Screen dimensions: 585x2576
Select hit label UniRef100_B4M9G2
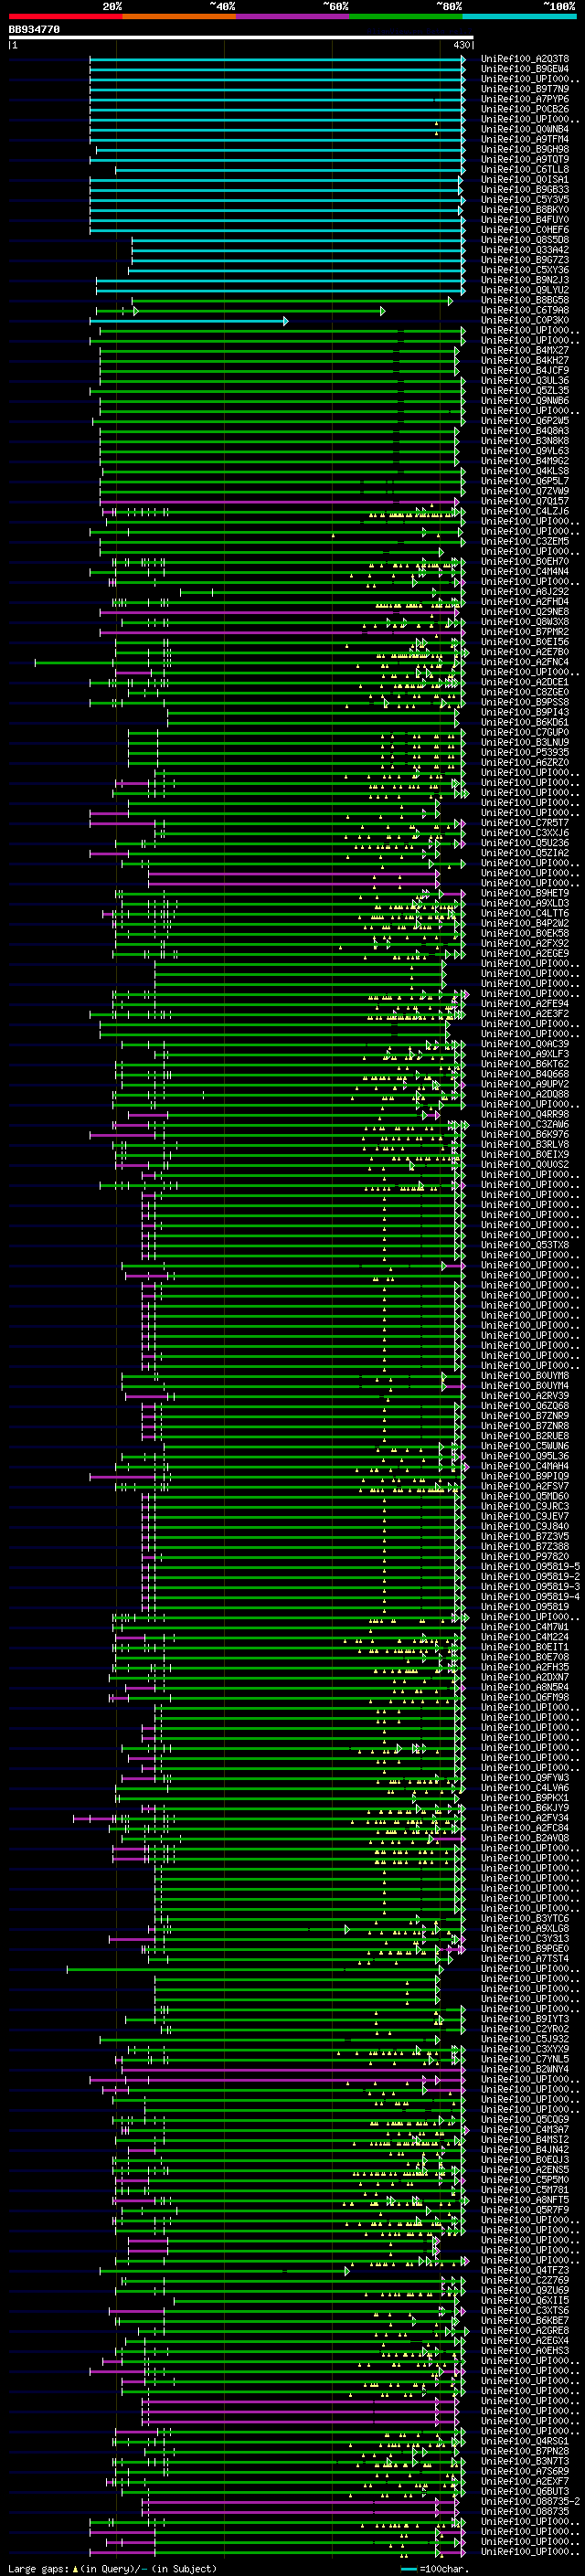pyautogui.click(x=525, y=461)
